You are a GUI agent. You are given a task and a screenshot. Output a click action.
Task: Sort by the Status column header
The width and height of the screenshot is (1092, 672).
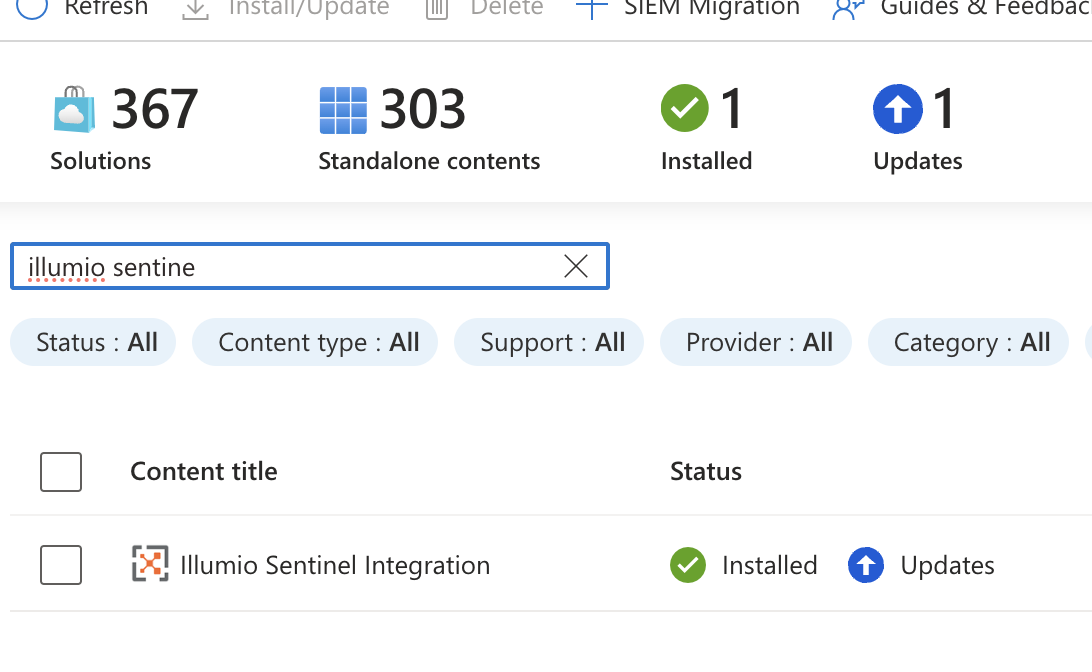(705, 471)
